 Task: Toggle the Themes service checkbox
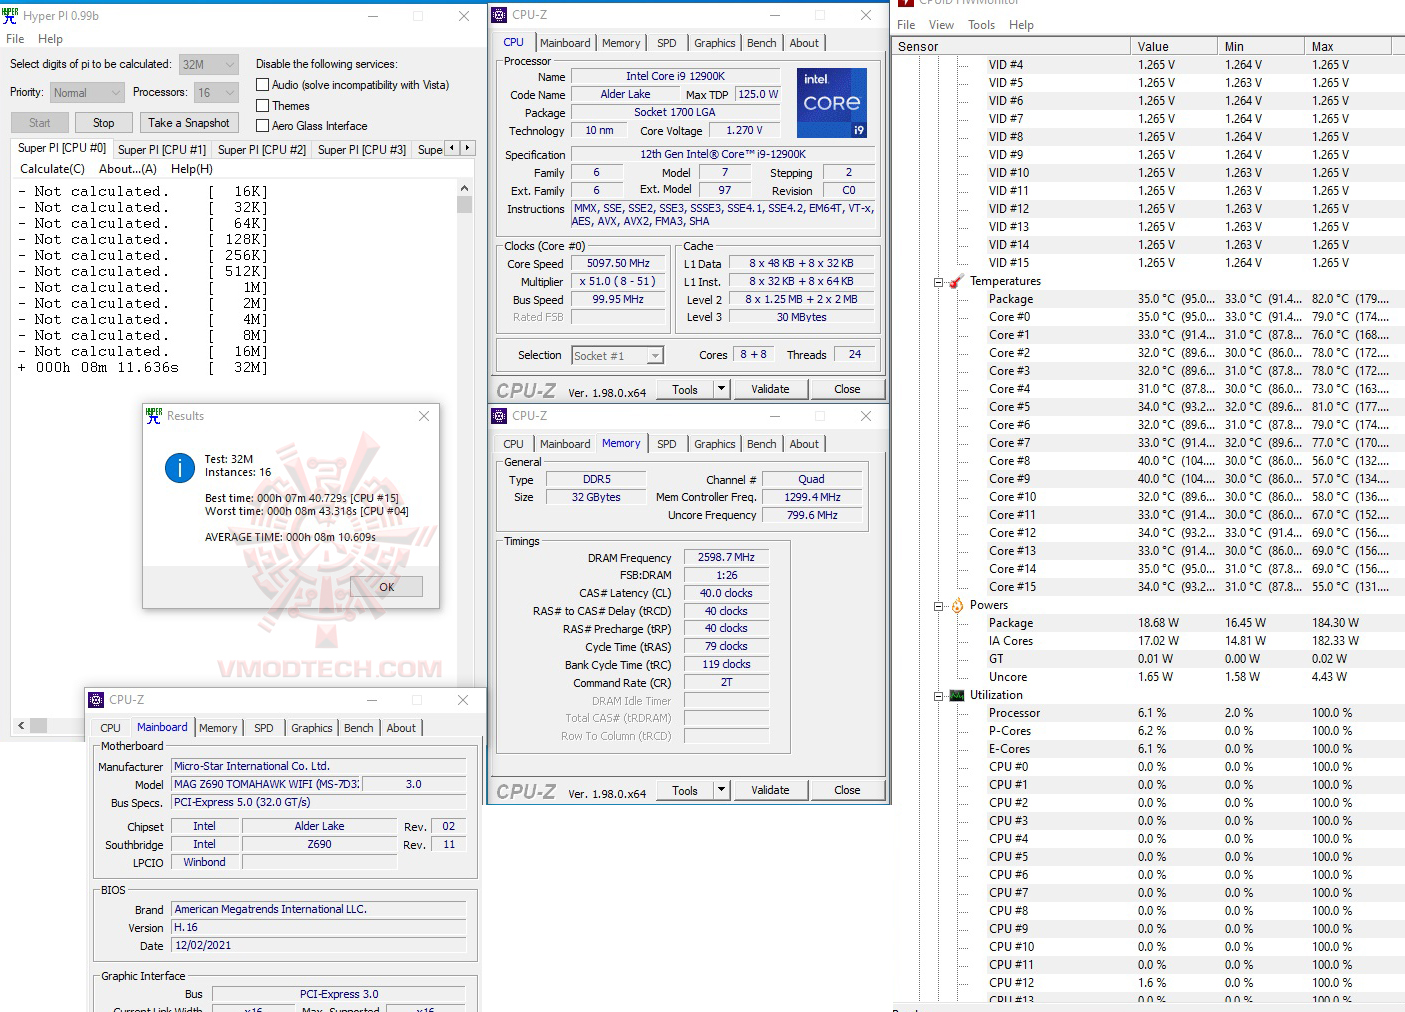tap(263, 105)
